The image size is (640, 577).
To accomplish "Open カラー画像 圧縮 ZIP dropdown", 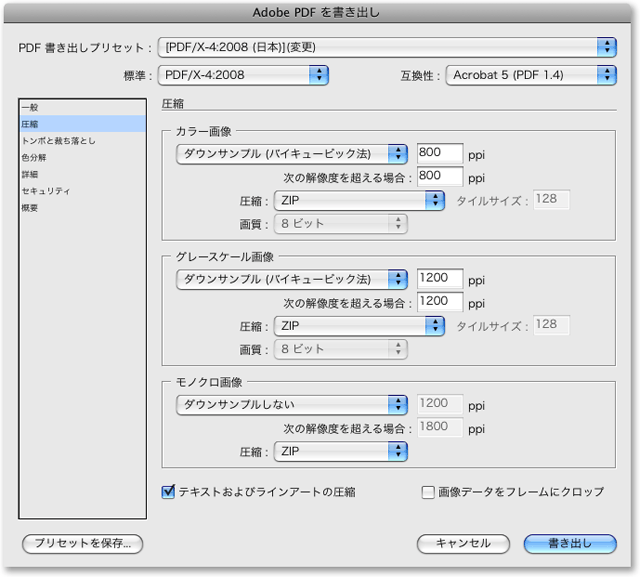I will pos(359,201).
